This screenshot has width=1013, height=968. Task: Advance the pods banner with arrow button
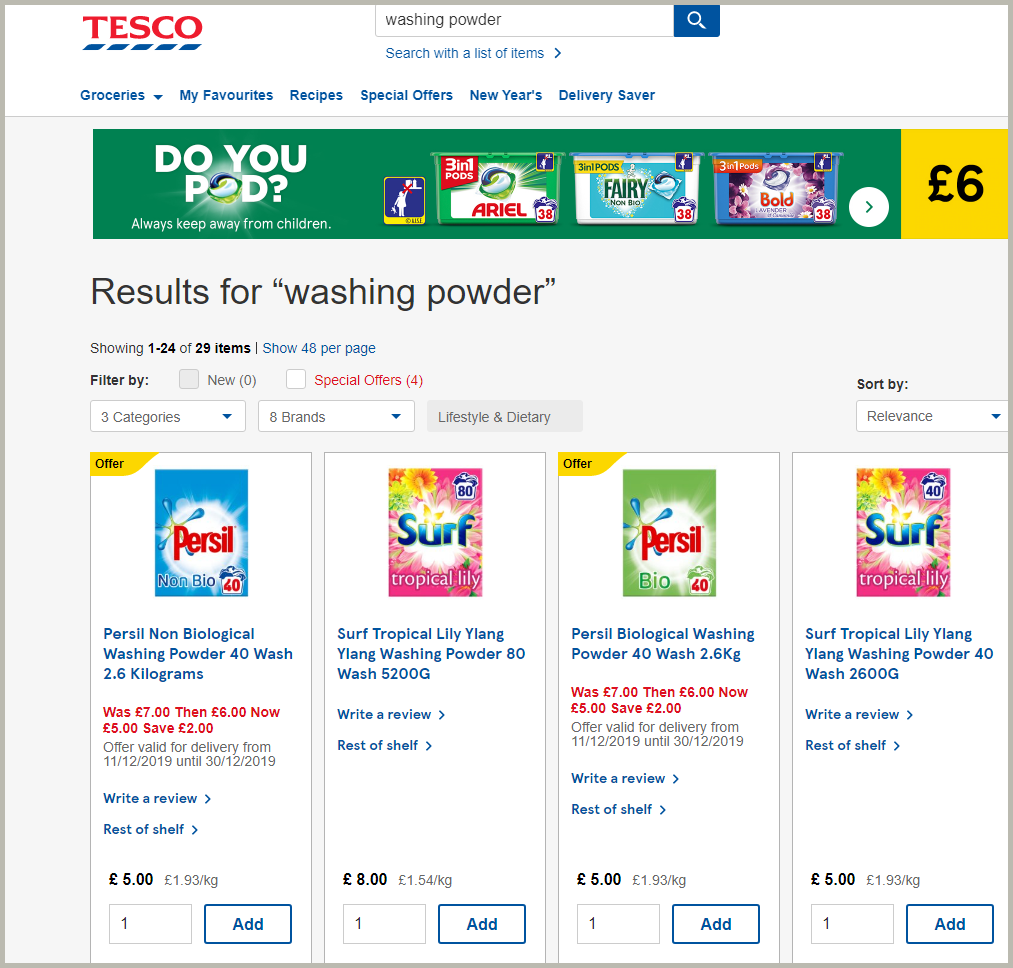(x=868, y=207)
